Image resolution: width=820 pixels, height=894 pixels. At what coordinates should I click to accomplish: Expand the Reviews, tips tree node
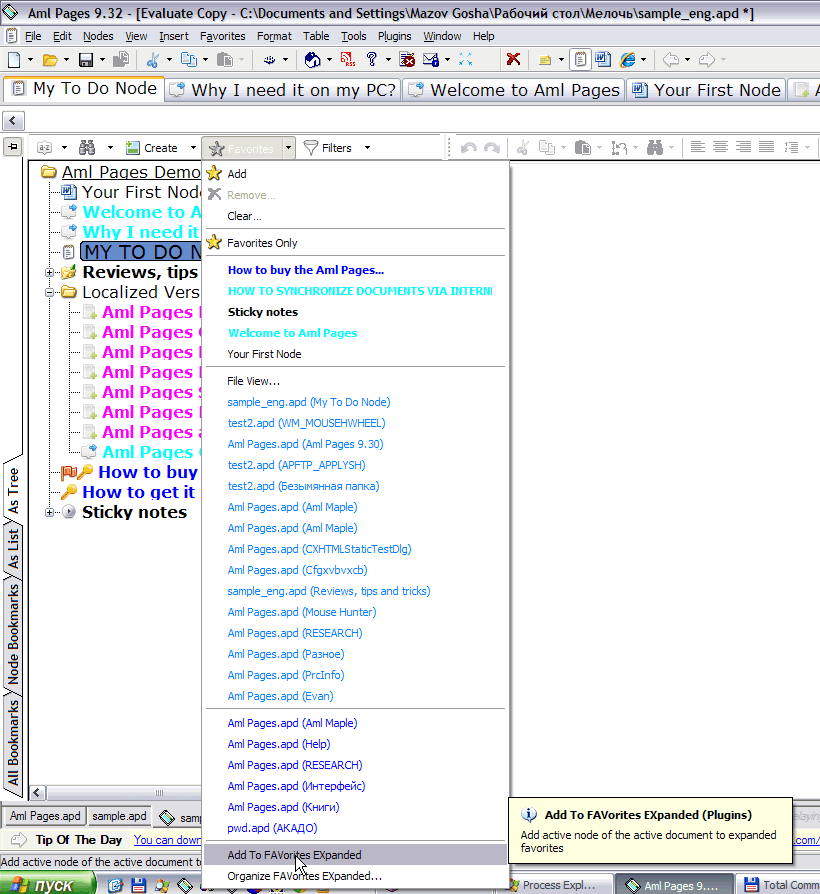(x=50, y=273)
